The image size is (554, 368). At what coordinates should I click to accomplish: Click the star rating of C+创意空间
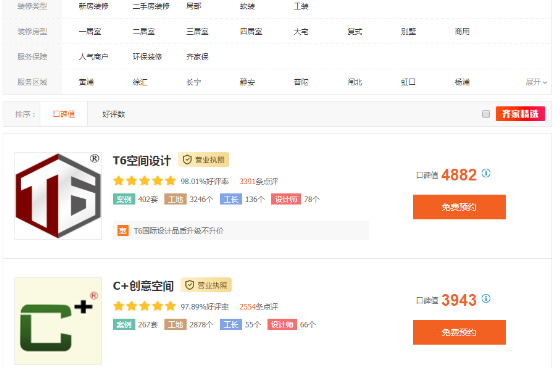click(145, 306)
